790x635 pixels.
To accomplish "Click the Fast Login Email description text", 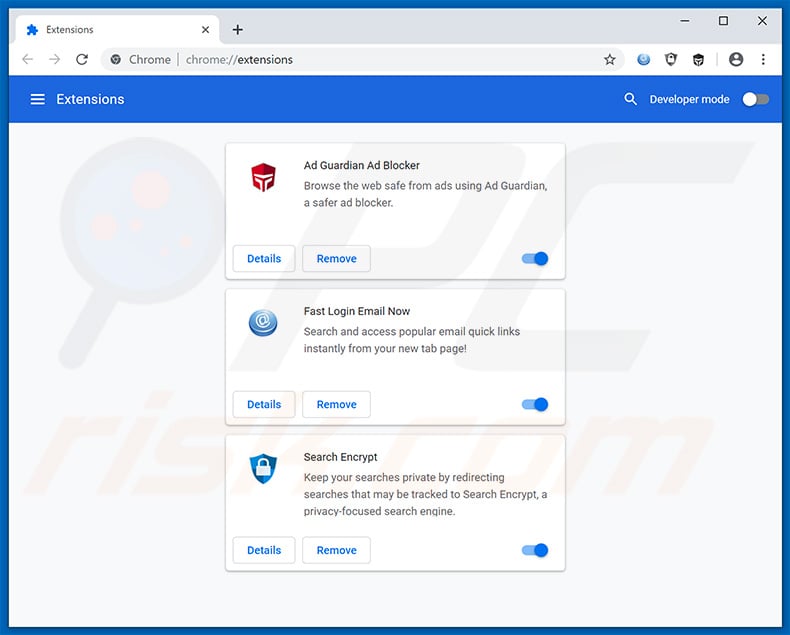I will tap(412, 340).
